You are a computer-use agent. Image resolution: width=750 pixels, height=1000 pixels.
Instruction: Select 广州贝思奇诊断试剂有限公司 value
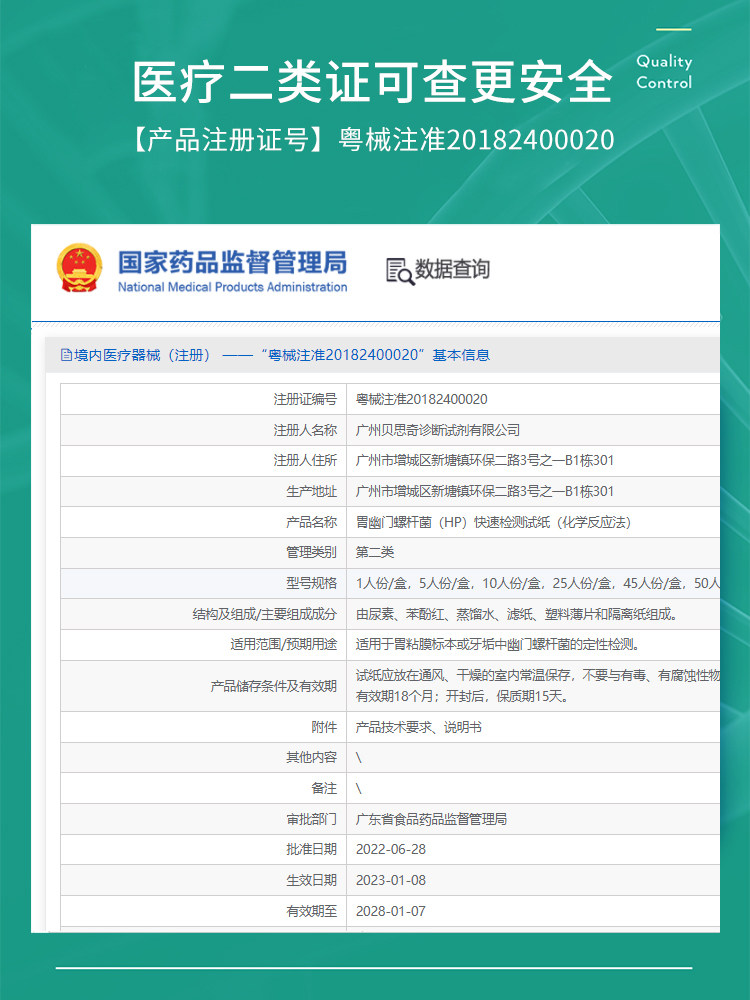(438, 430)
